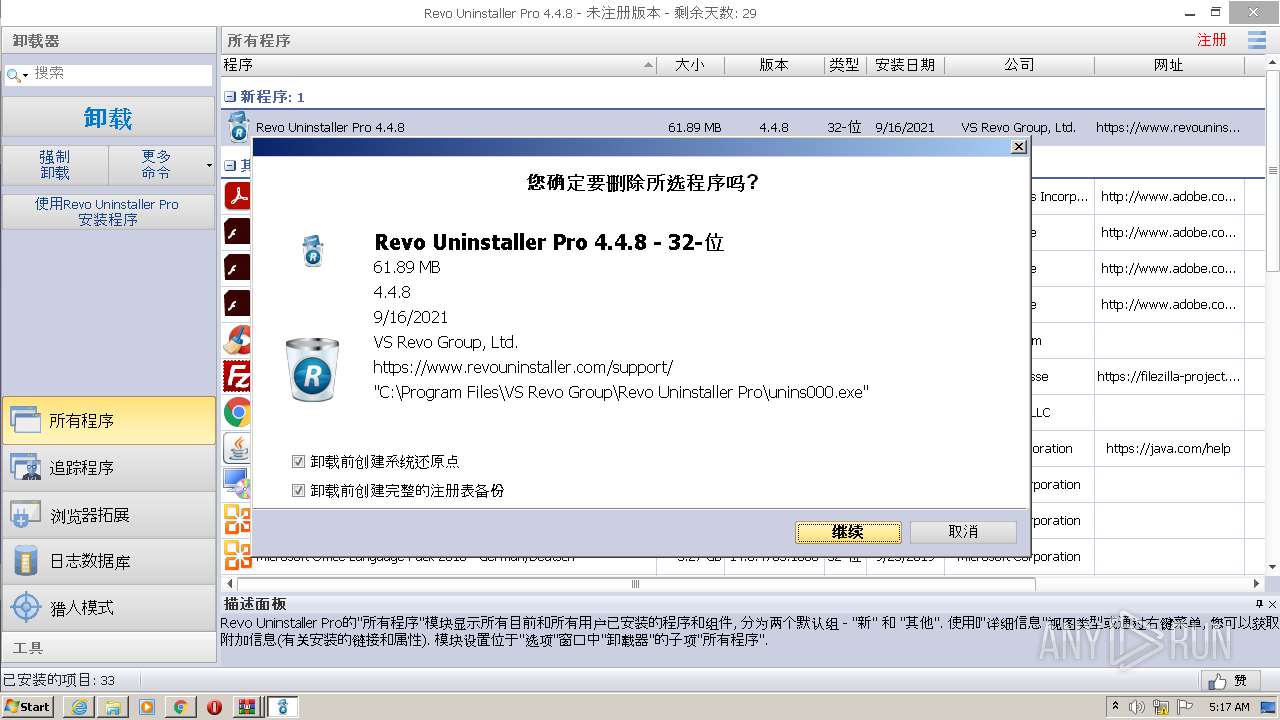
Task: Close the confirmation dialog with X
Action: point(1018,147)
